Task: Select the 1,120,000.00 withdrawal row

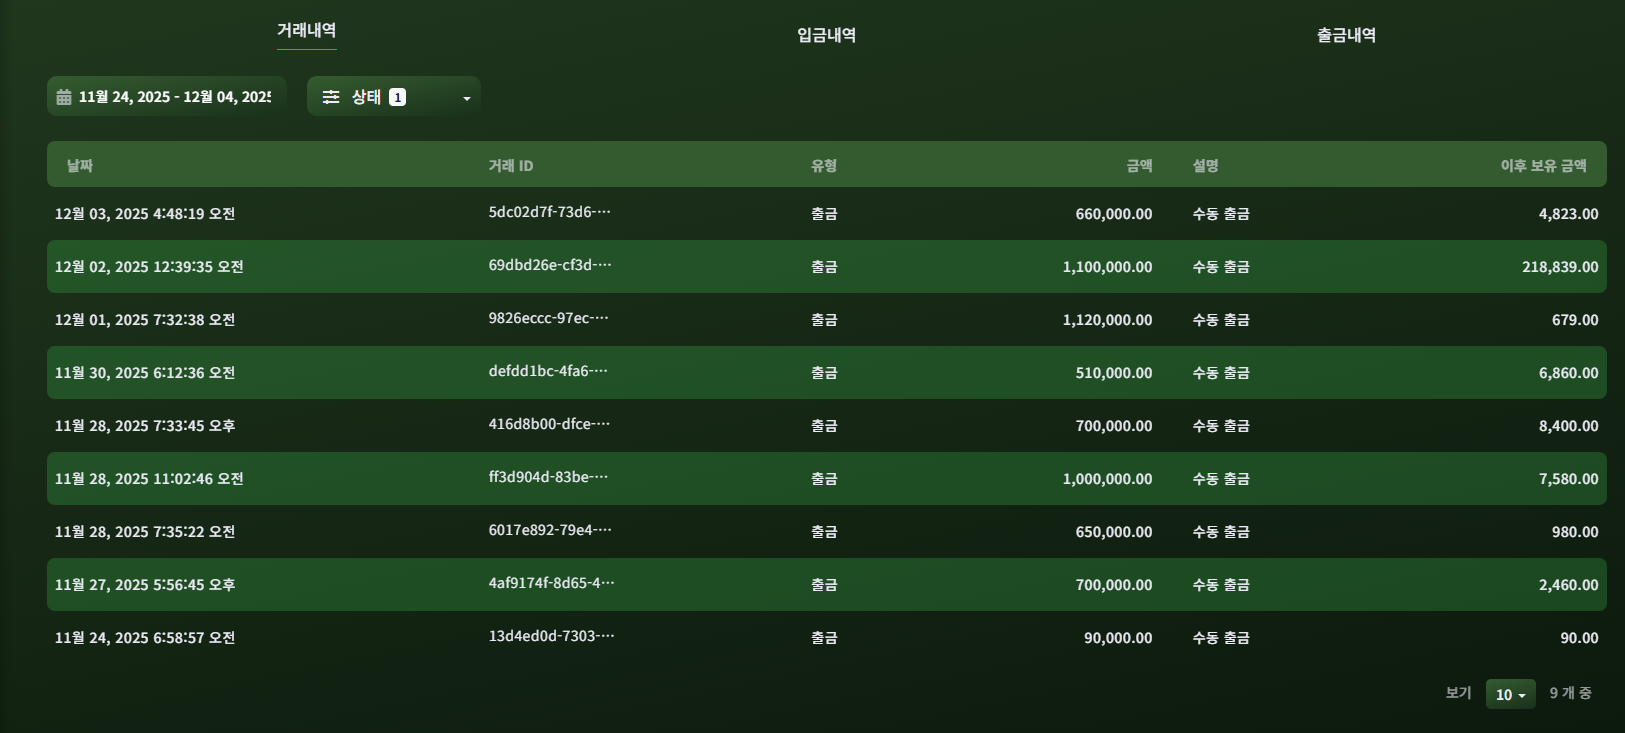Action: pyautogui.click(x=827, y=320)
